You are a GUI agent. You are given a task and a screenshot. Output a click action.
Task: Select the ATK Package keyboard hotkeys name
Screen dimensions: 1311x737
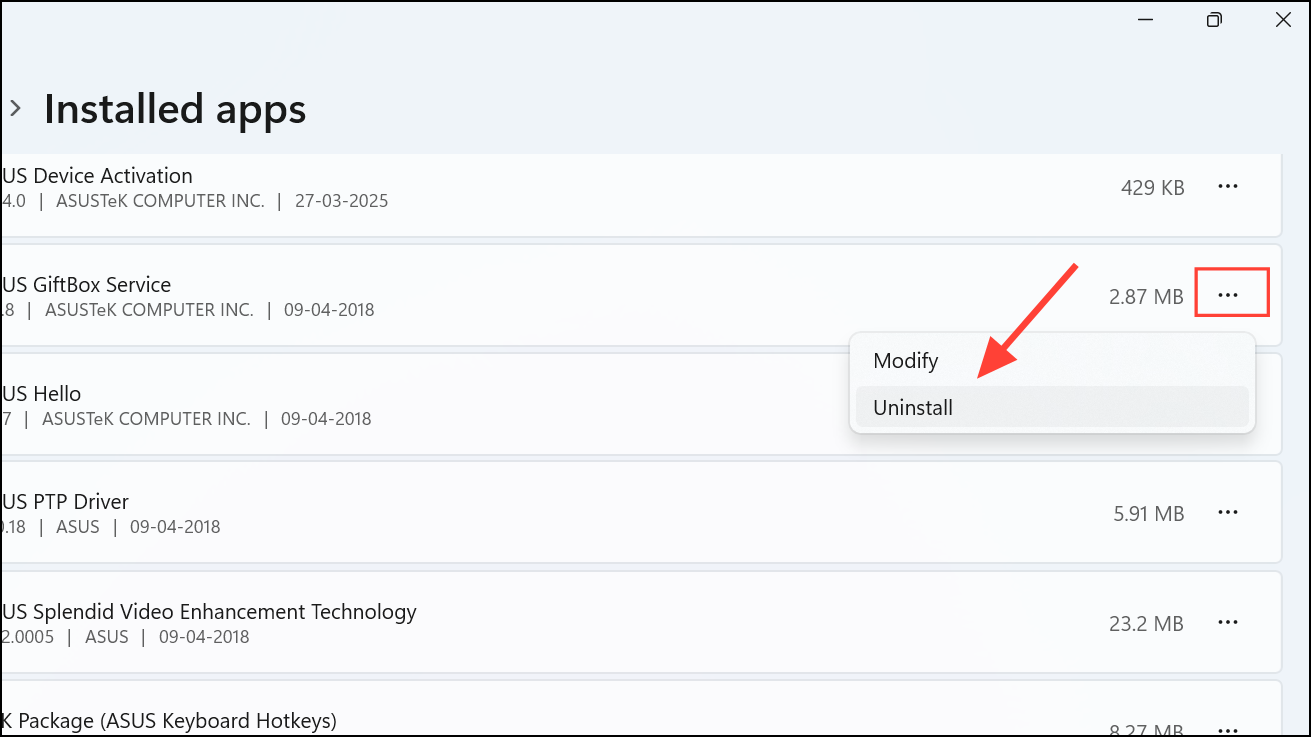click(169, 720)
